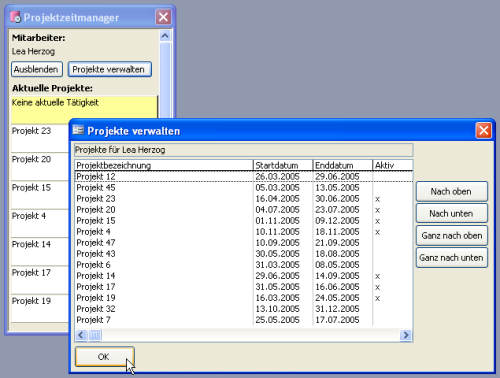Click start date 10.09.2005 of Projekt 47
500x378 pixels.
[x=277, y=242]
